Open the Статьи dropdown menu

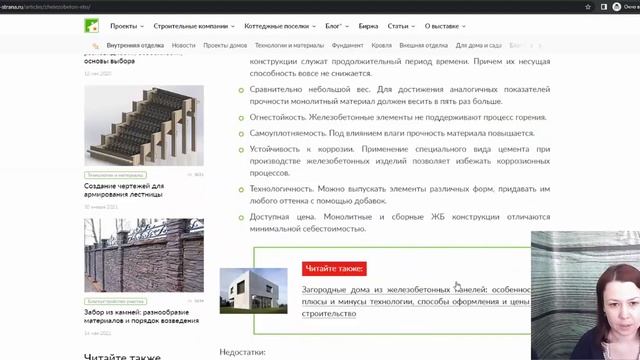401,26
